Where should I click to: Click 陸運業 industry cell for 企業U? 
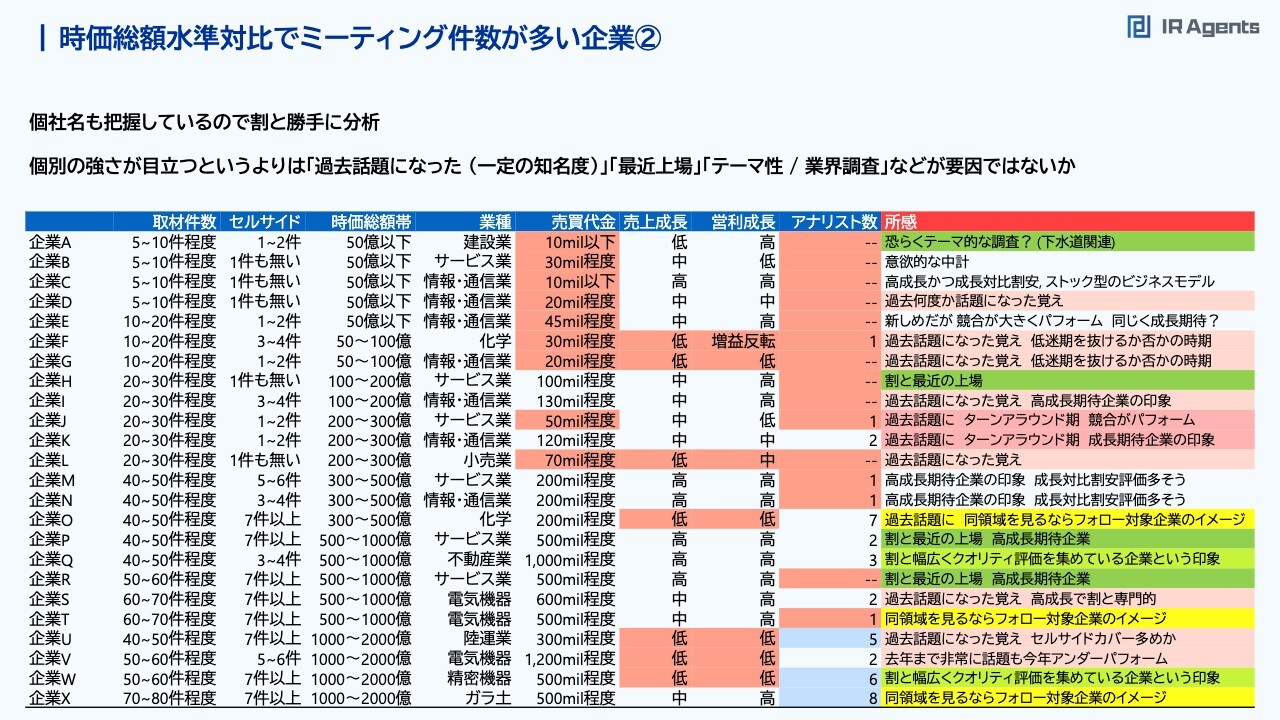(x=486, y=638)
